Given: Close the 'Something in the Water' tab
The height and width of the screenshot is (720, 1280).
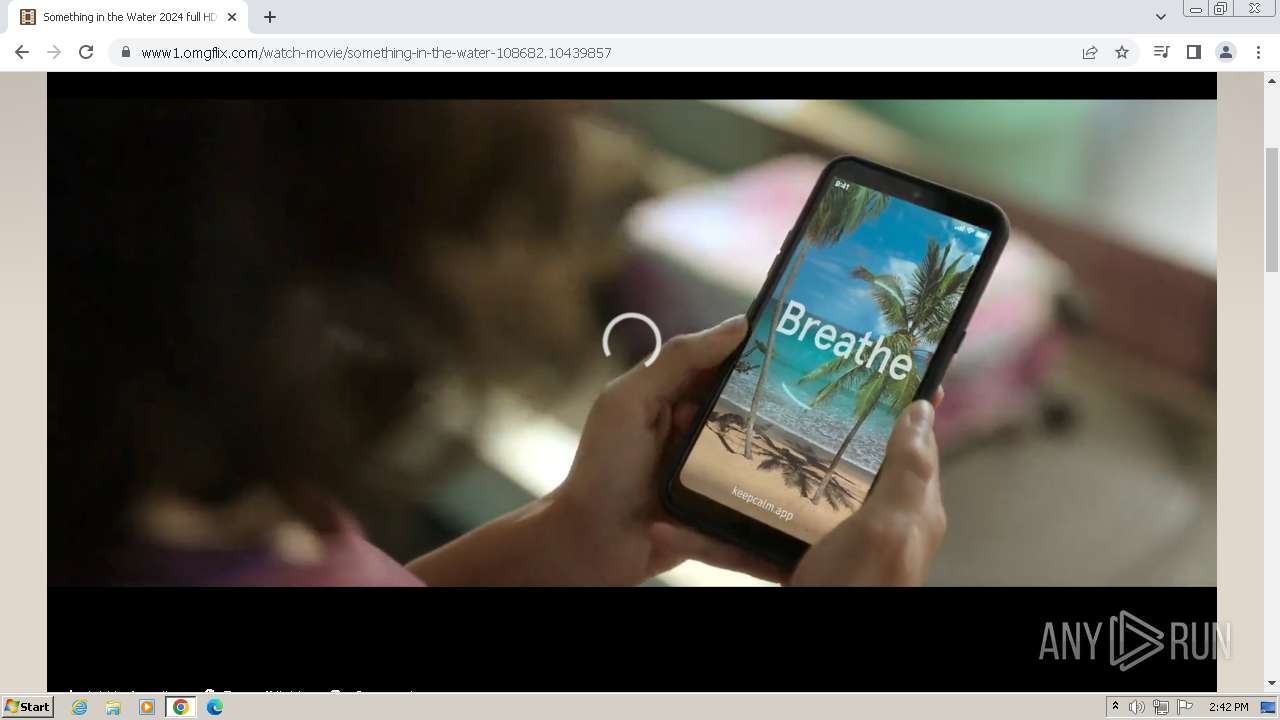Looking at the screenshot, I should (x=232, y=17).
